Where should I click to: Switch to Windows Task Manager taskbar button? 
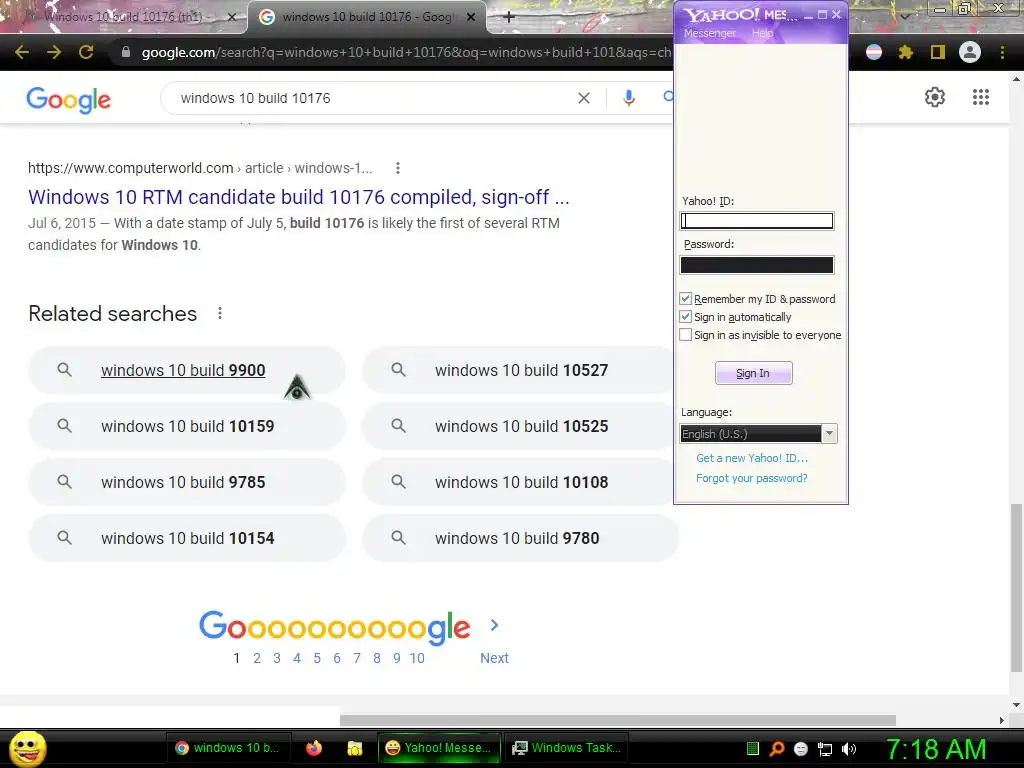coord(567,748)
